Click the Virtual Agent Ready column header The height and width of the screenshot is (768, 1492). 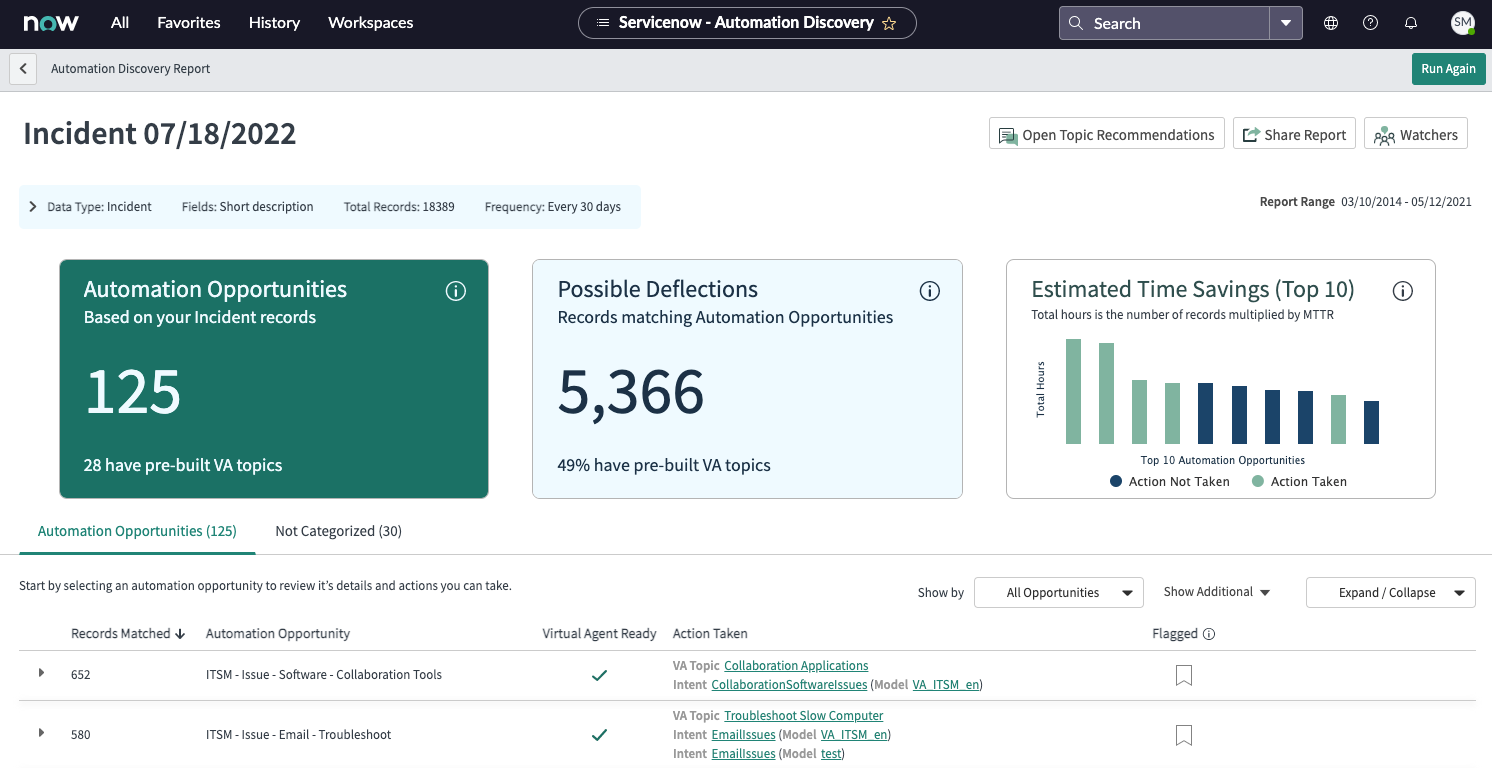tap(599, 633)
